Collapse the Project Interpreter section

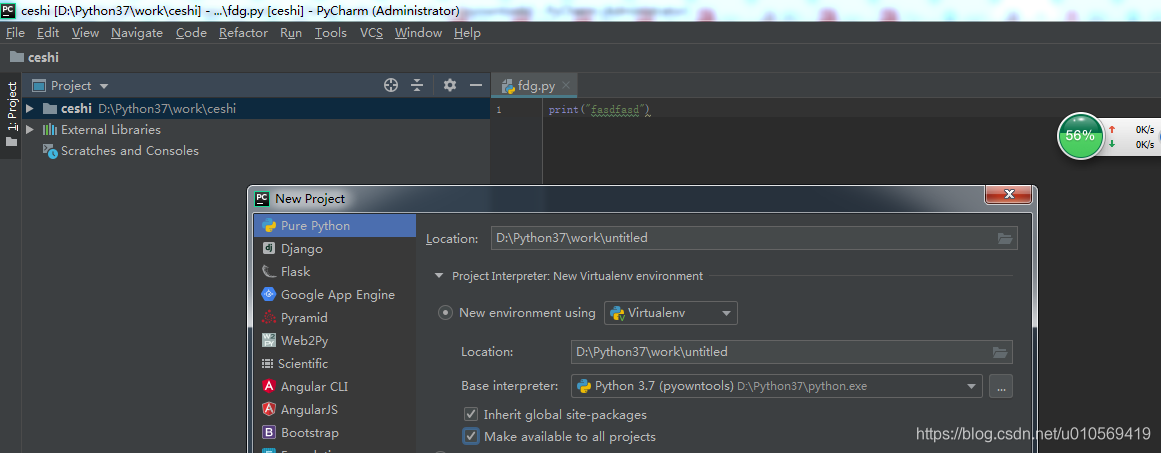pos(440,276)
